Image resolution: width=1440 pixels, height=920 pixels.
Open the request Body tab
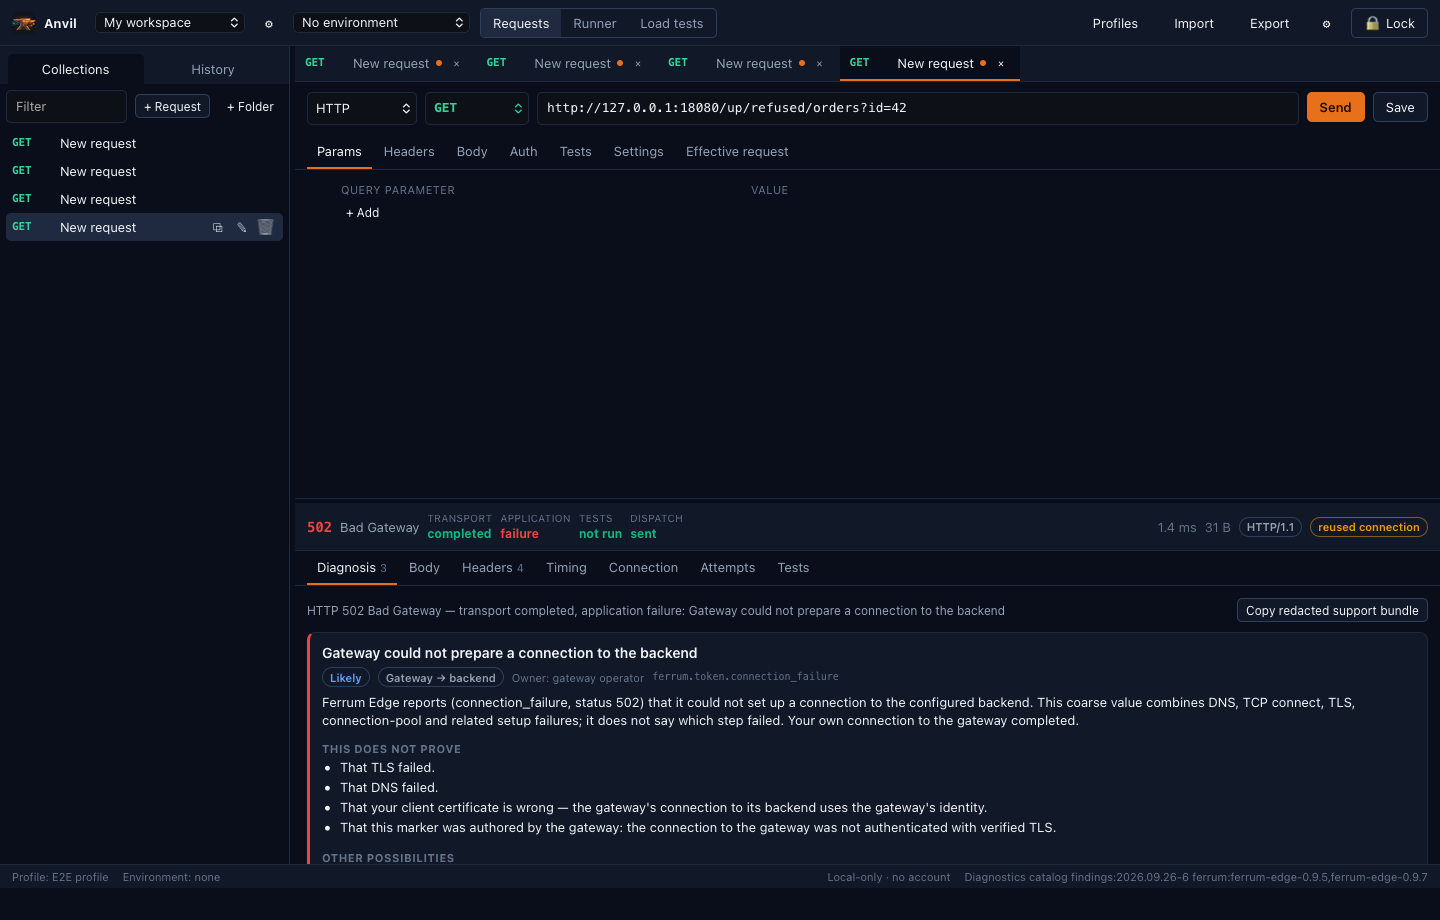pos(472,152)
